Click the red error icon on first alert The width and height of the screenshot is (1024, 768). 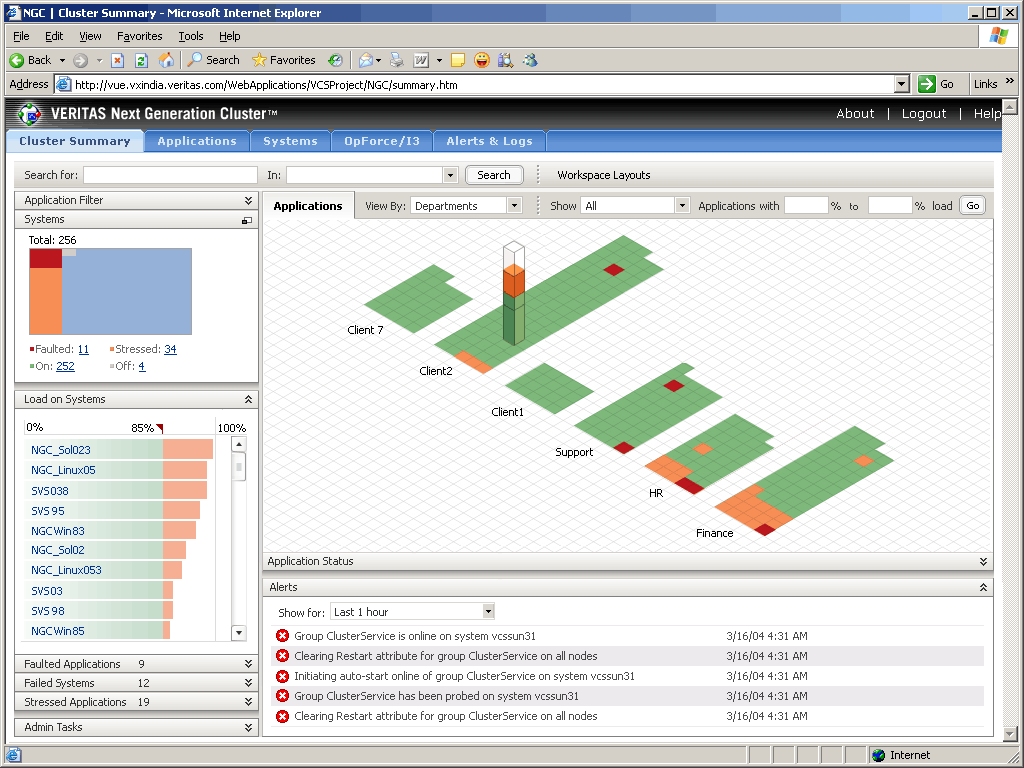click(282, 636)
